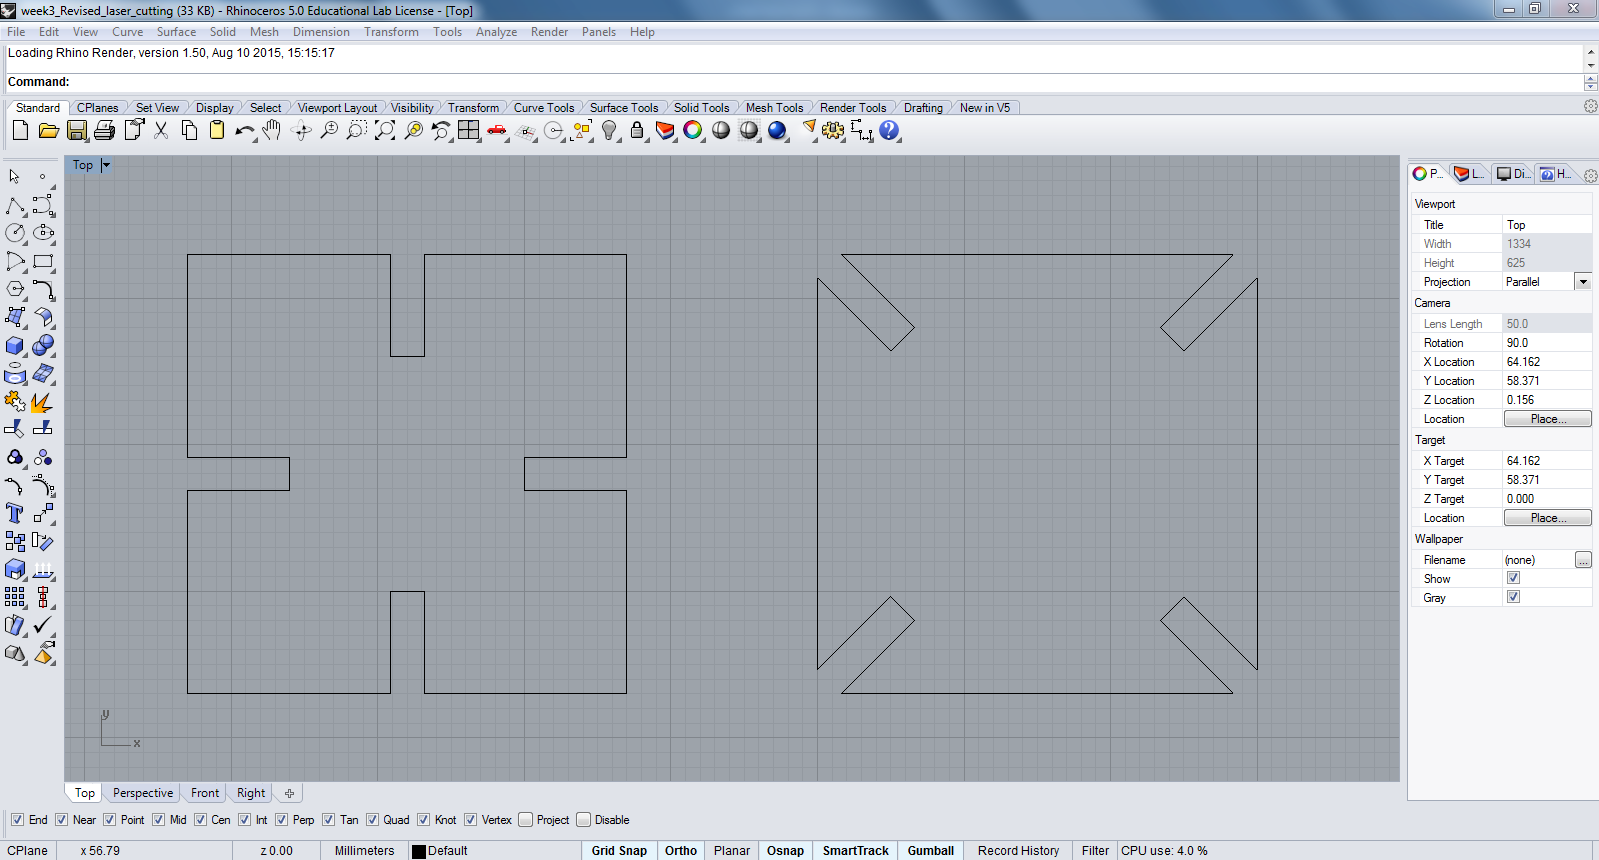
Task: Select the Polygon tool in left sidebar
Action: click(15, 289)
